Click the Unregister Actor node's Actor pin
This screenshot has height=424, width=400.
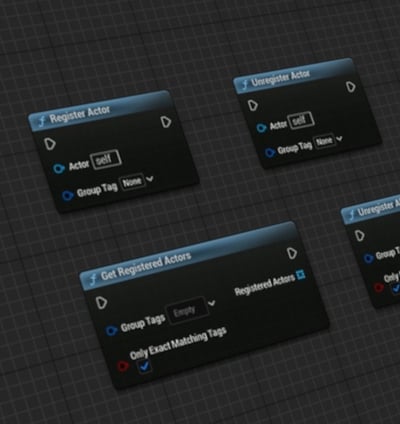[x=261, y=128]
